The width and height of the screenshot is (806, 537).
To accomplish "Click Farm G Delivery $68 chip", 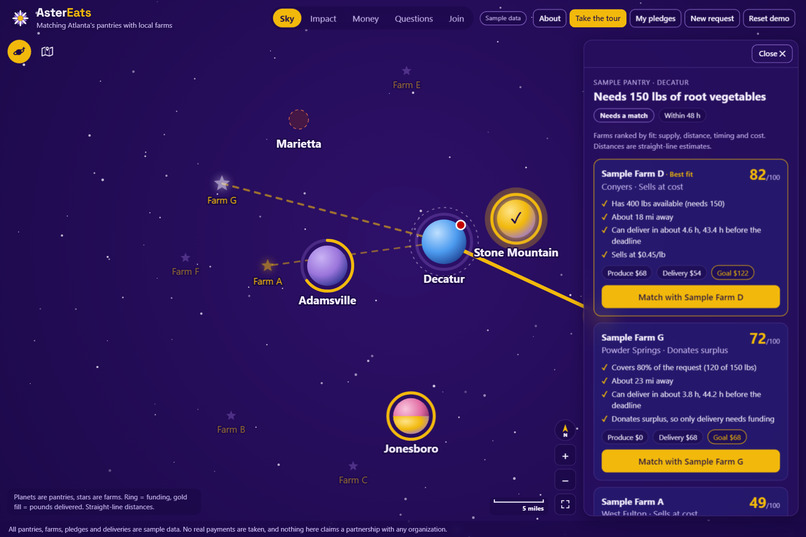I will click(677, 437).
